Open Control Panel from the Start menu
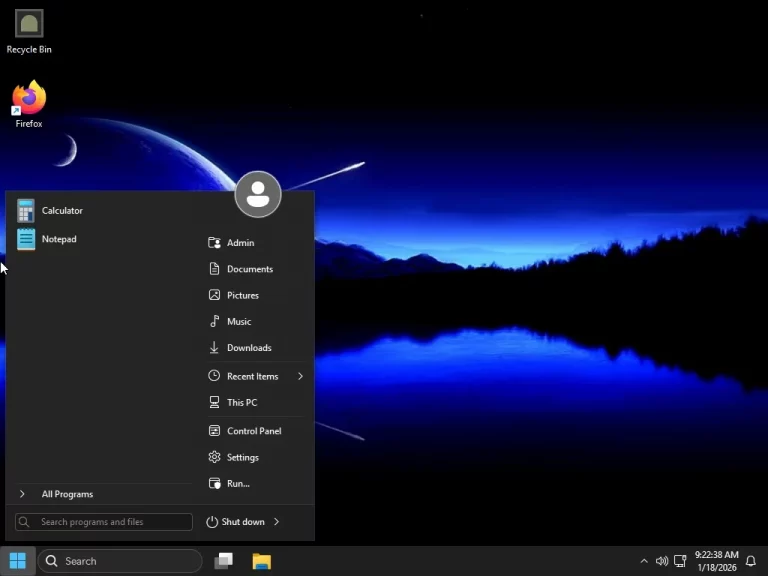This screenshot has height=576, width=768. coord(253,431)
